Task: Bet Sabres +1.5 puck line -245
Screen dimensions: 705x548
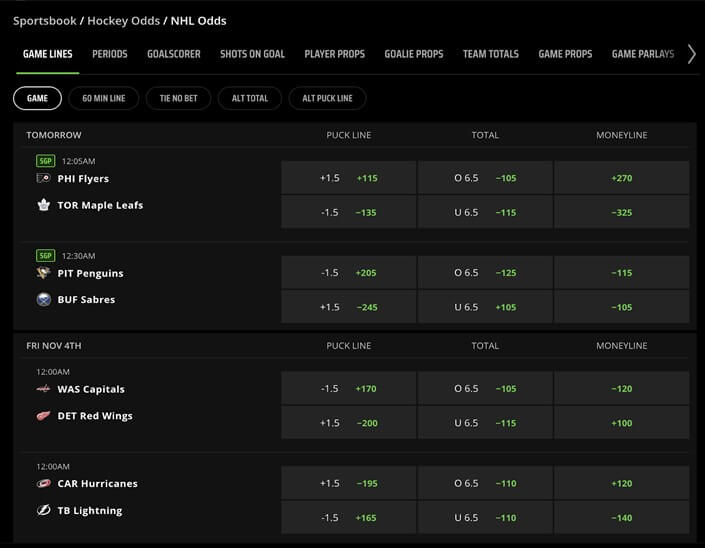Action: click(349, 307)
